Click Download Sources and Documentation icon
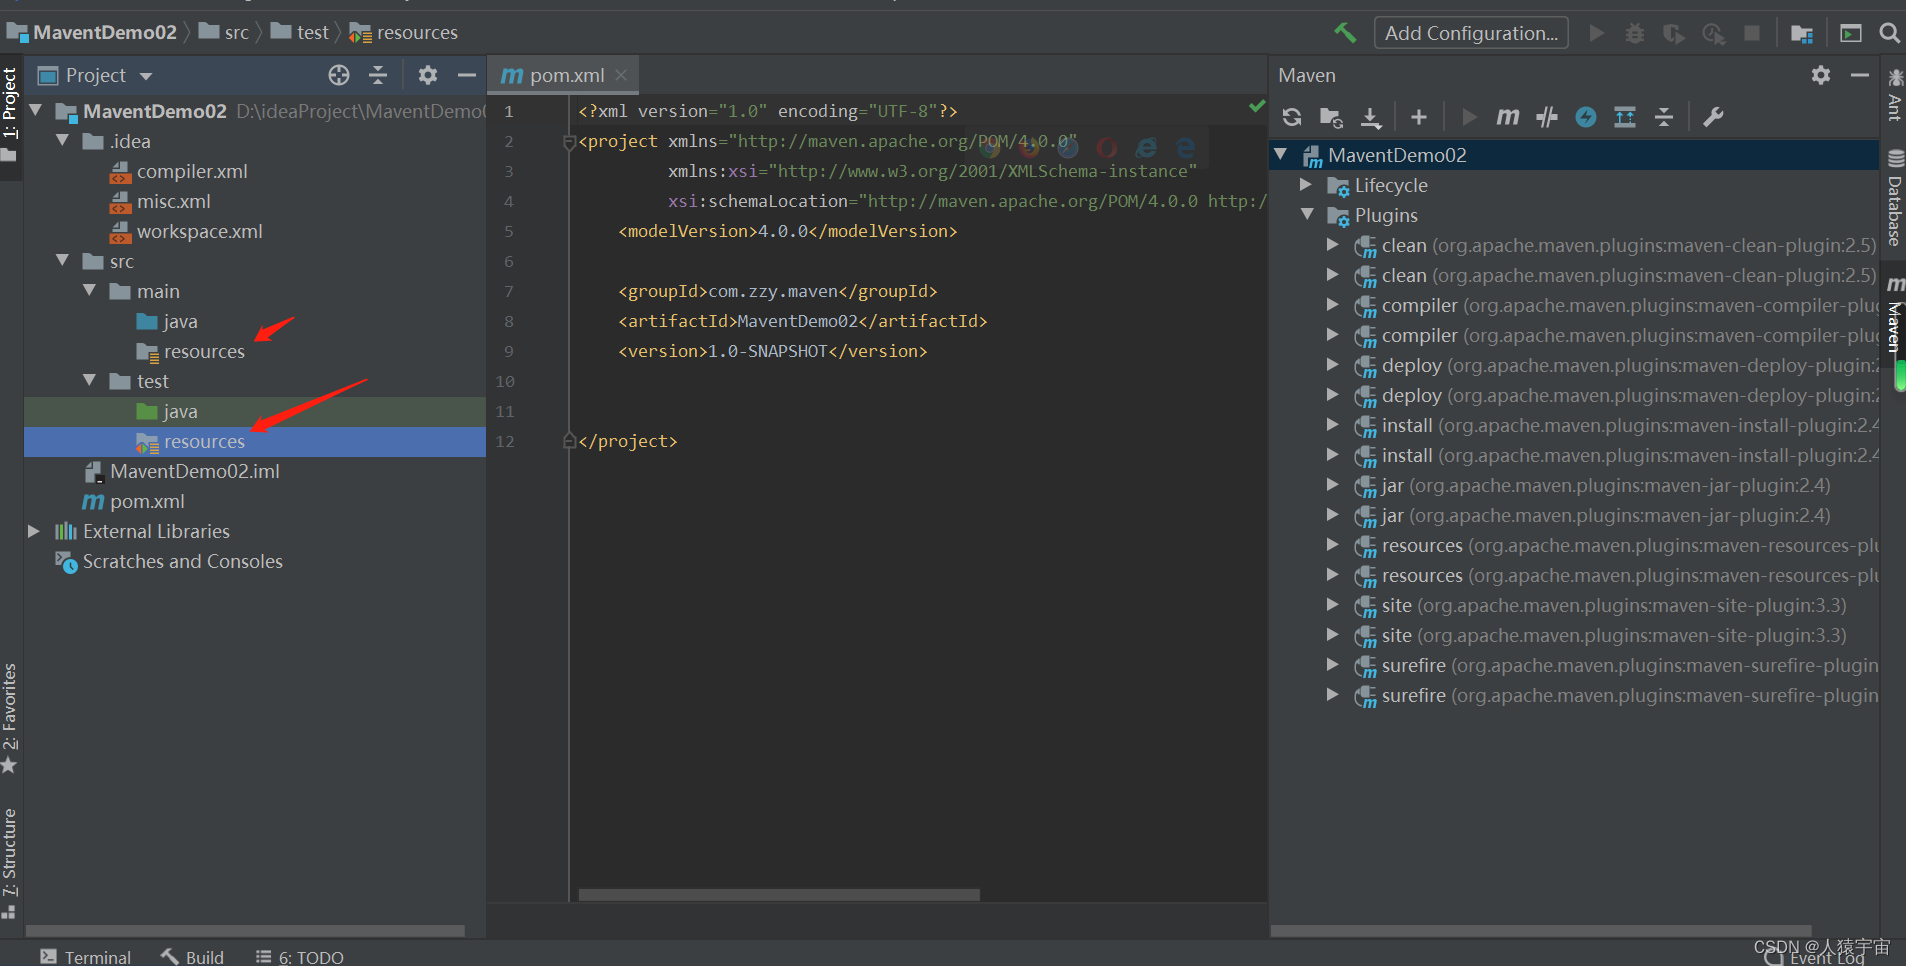Screen dimensions: 1906x966 (x=1371, y=117)
